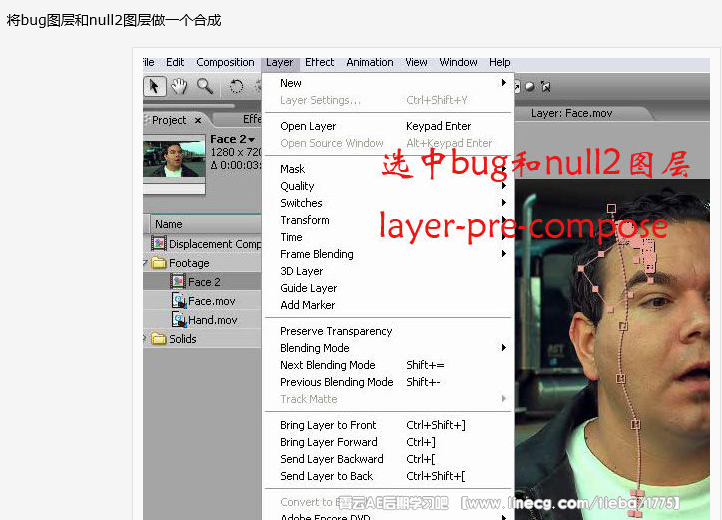Click the Solids folder icon
The width and height of the screenshot is (722, 520).
[159, 339]
